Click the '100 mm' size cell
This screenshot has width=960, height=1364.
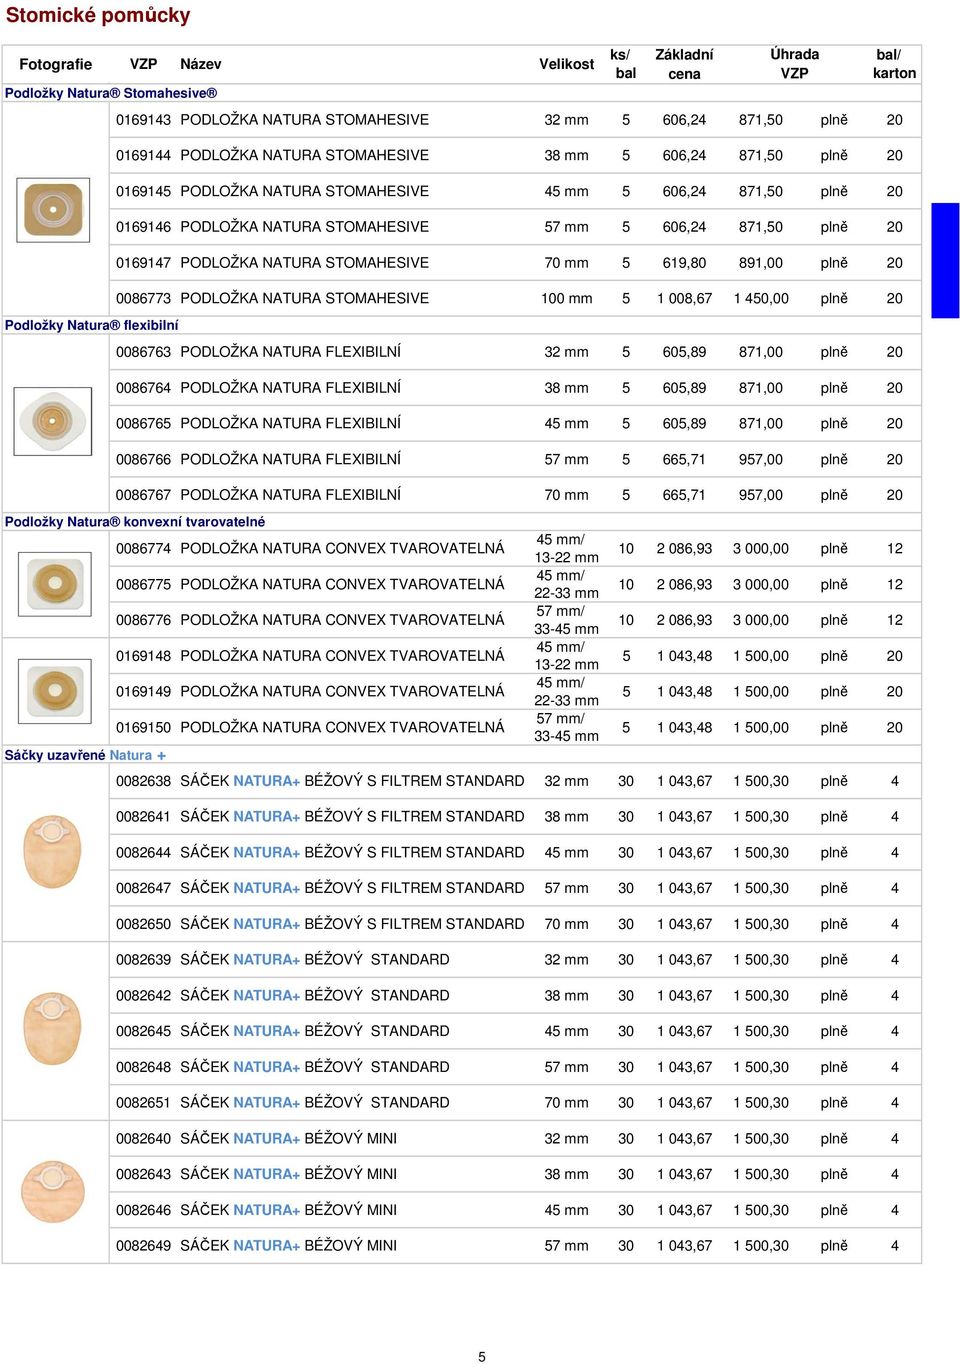pyautogui.click(x=567, y=298)
